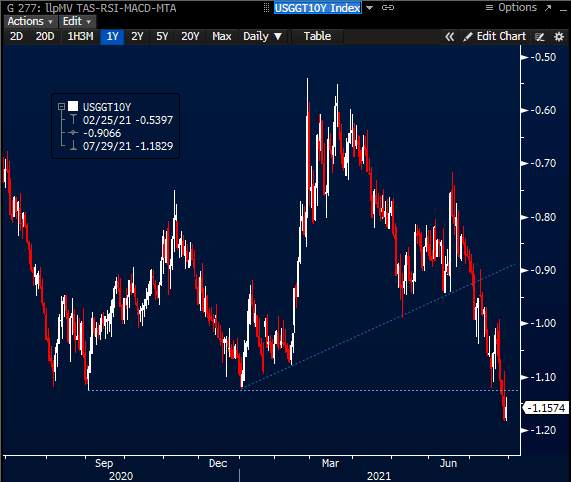This screenshot has height=482, width=571.
Task: Click the annotate pencil-note icon
Action: tap(540, 37)
